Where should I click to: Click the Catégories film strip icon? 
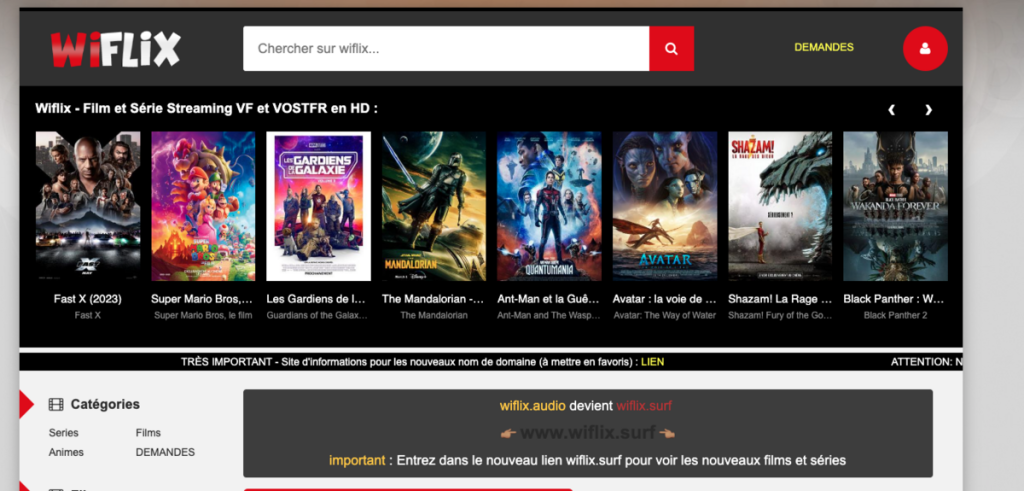56,405
